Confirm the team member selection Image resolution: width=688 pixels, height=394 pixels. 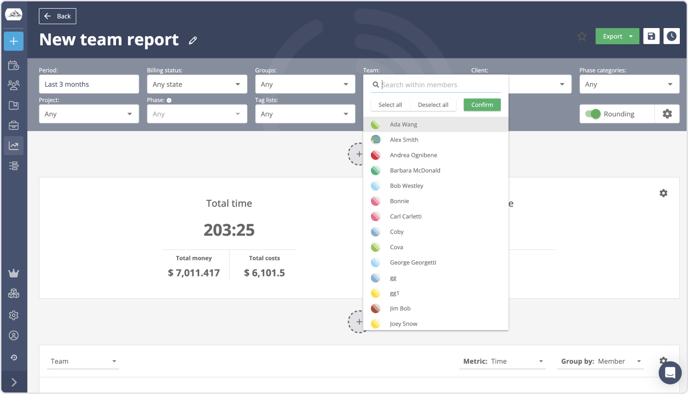pos(482,105)
